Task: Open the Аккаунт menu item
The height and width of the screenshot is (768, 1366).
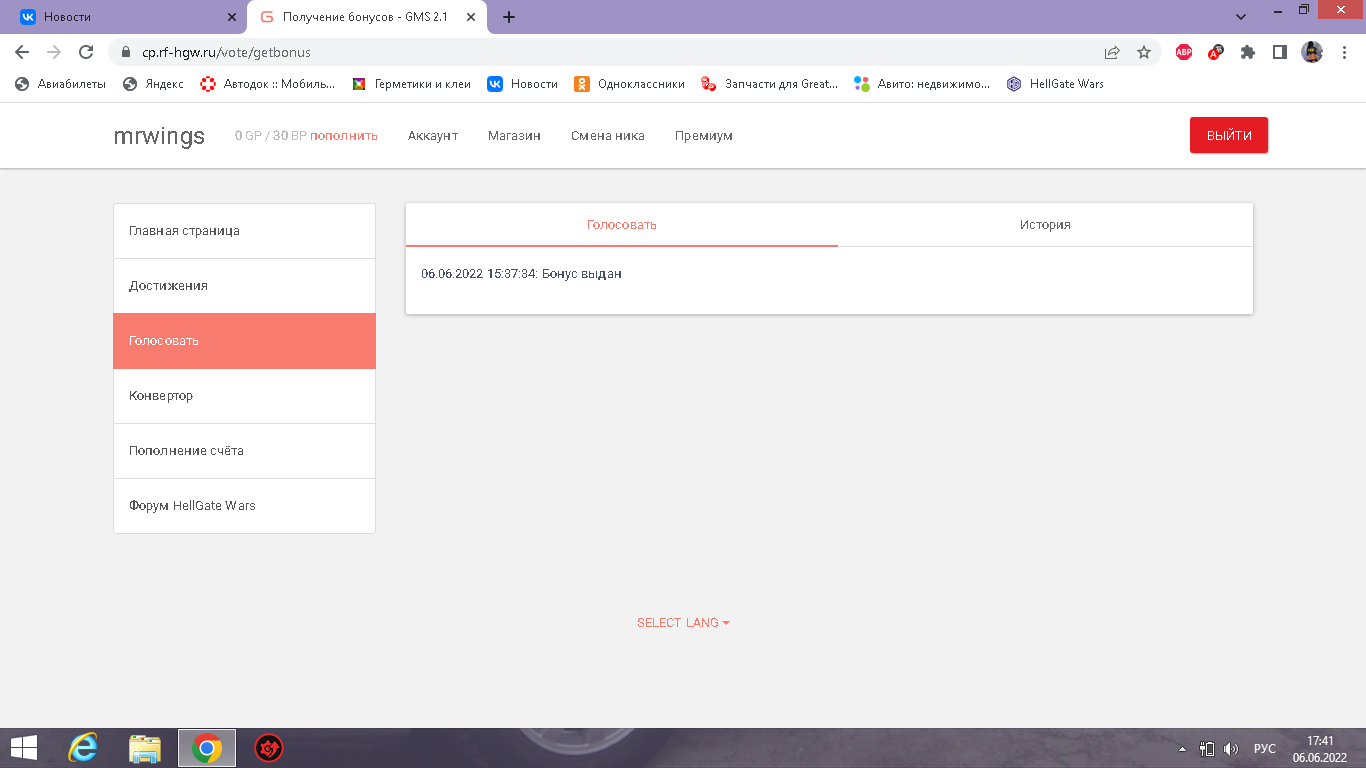Action: click(433, 136)
